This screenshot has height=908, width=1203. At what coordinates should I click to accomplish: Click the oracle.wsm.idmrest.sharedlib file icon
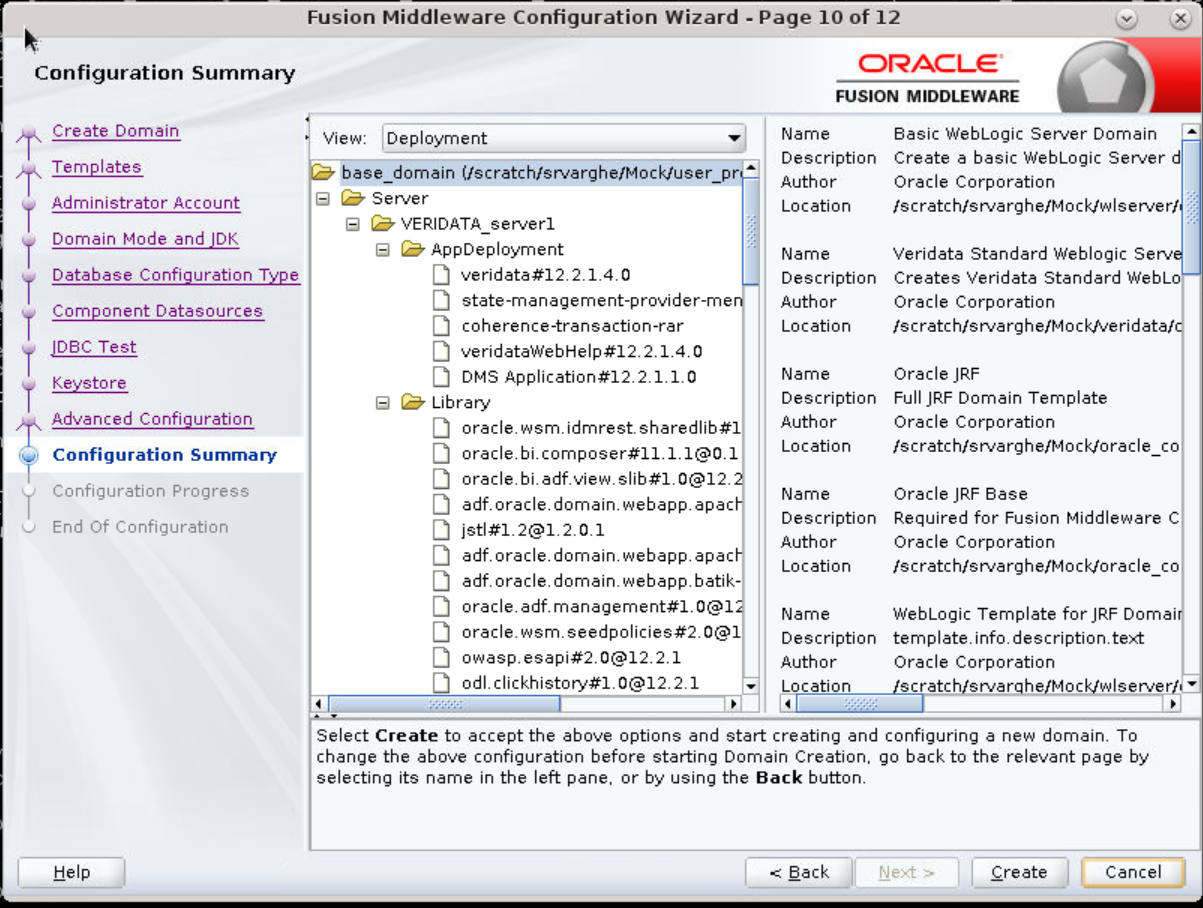441,428
